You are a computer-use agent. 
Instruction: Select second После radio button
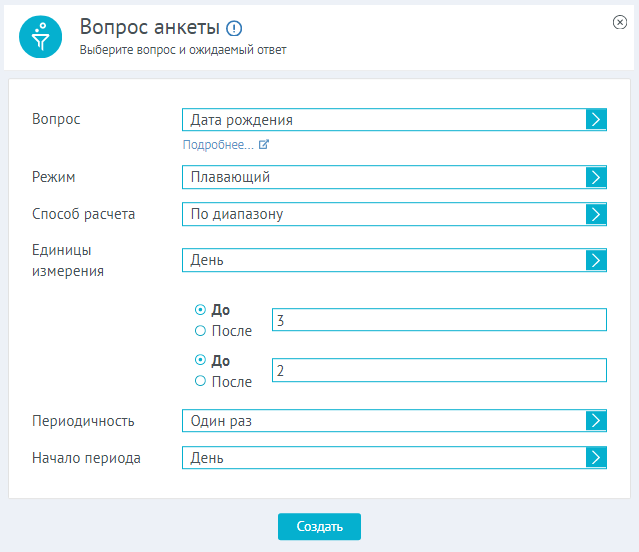pyautogui.click(x=200, y=381)
